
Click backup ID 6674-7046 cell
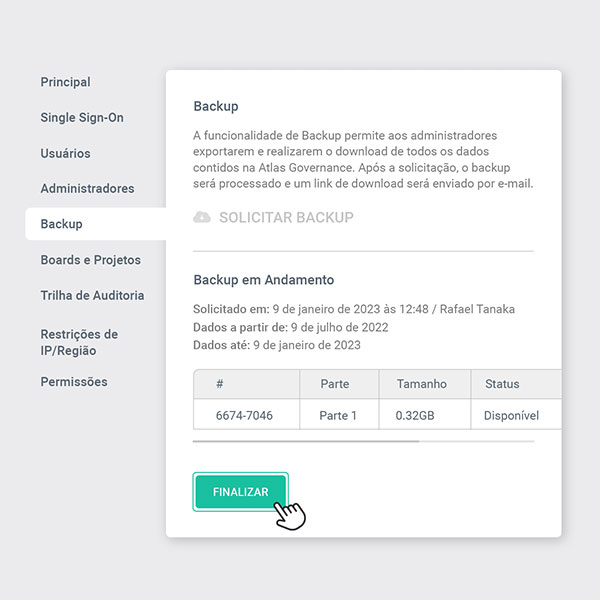click(244, 415)
